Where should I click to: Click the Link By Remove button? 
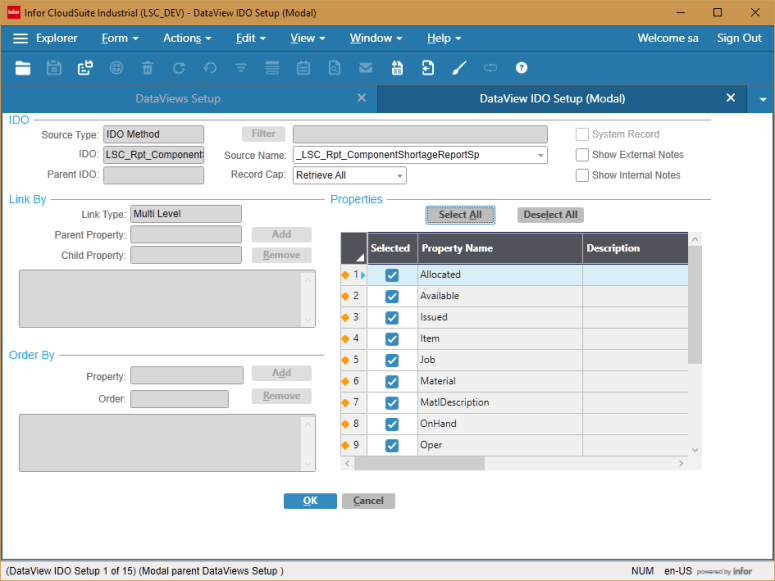[x=281, y=255]
